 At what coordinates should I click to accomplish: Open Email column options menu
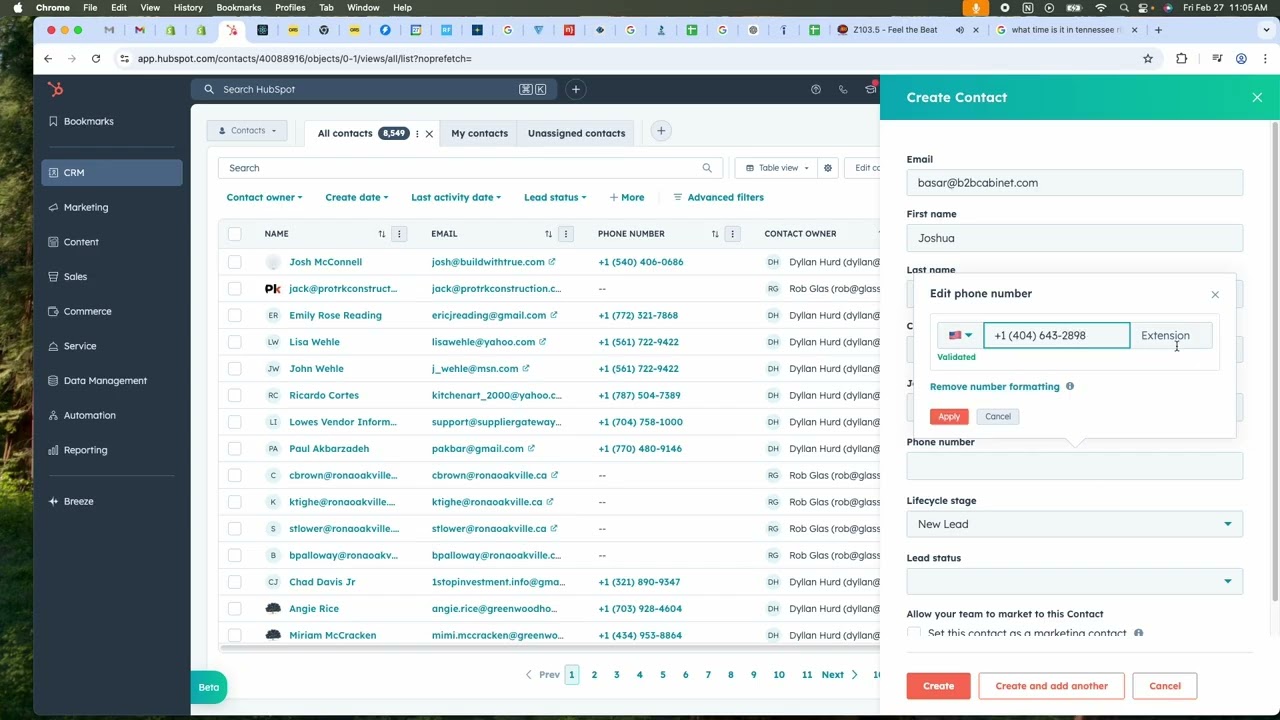tap(566, 234)
